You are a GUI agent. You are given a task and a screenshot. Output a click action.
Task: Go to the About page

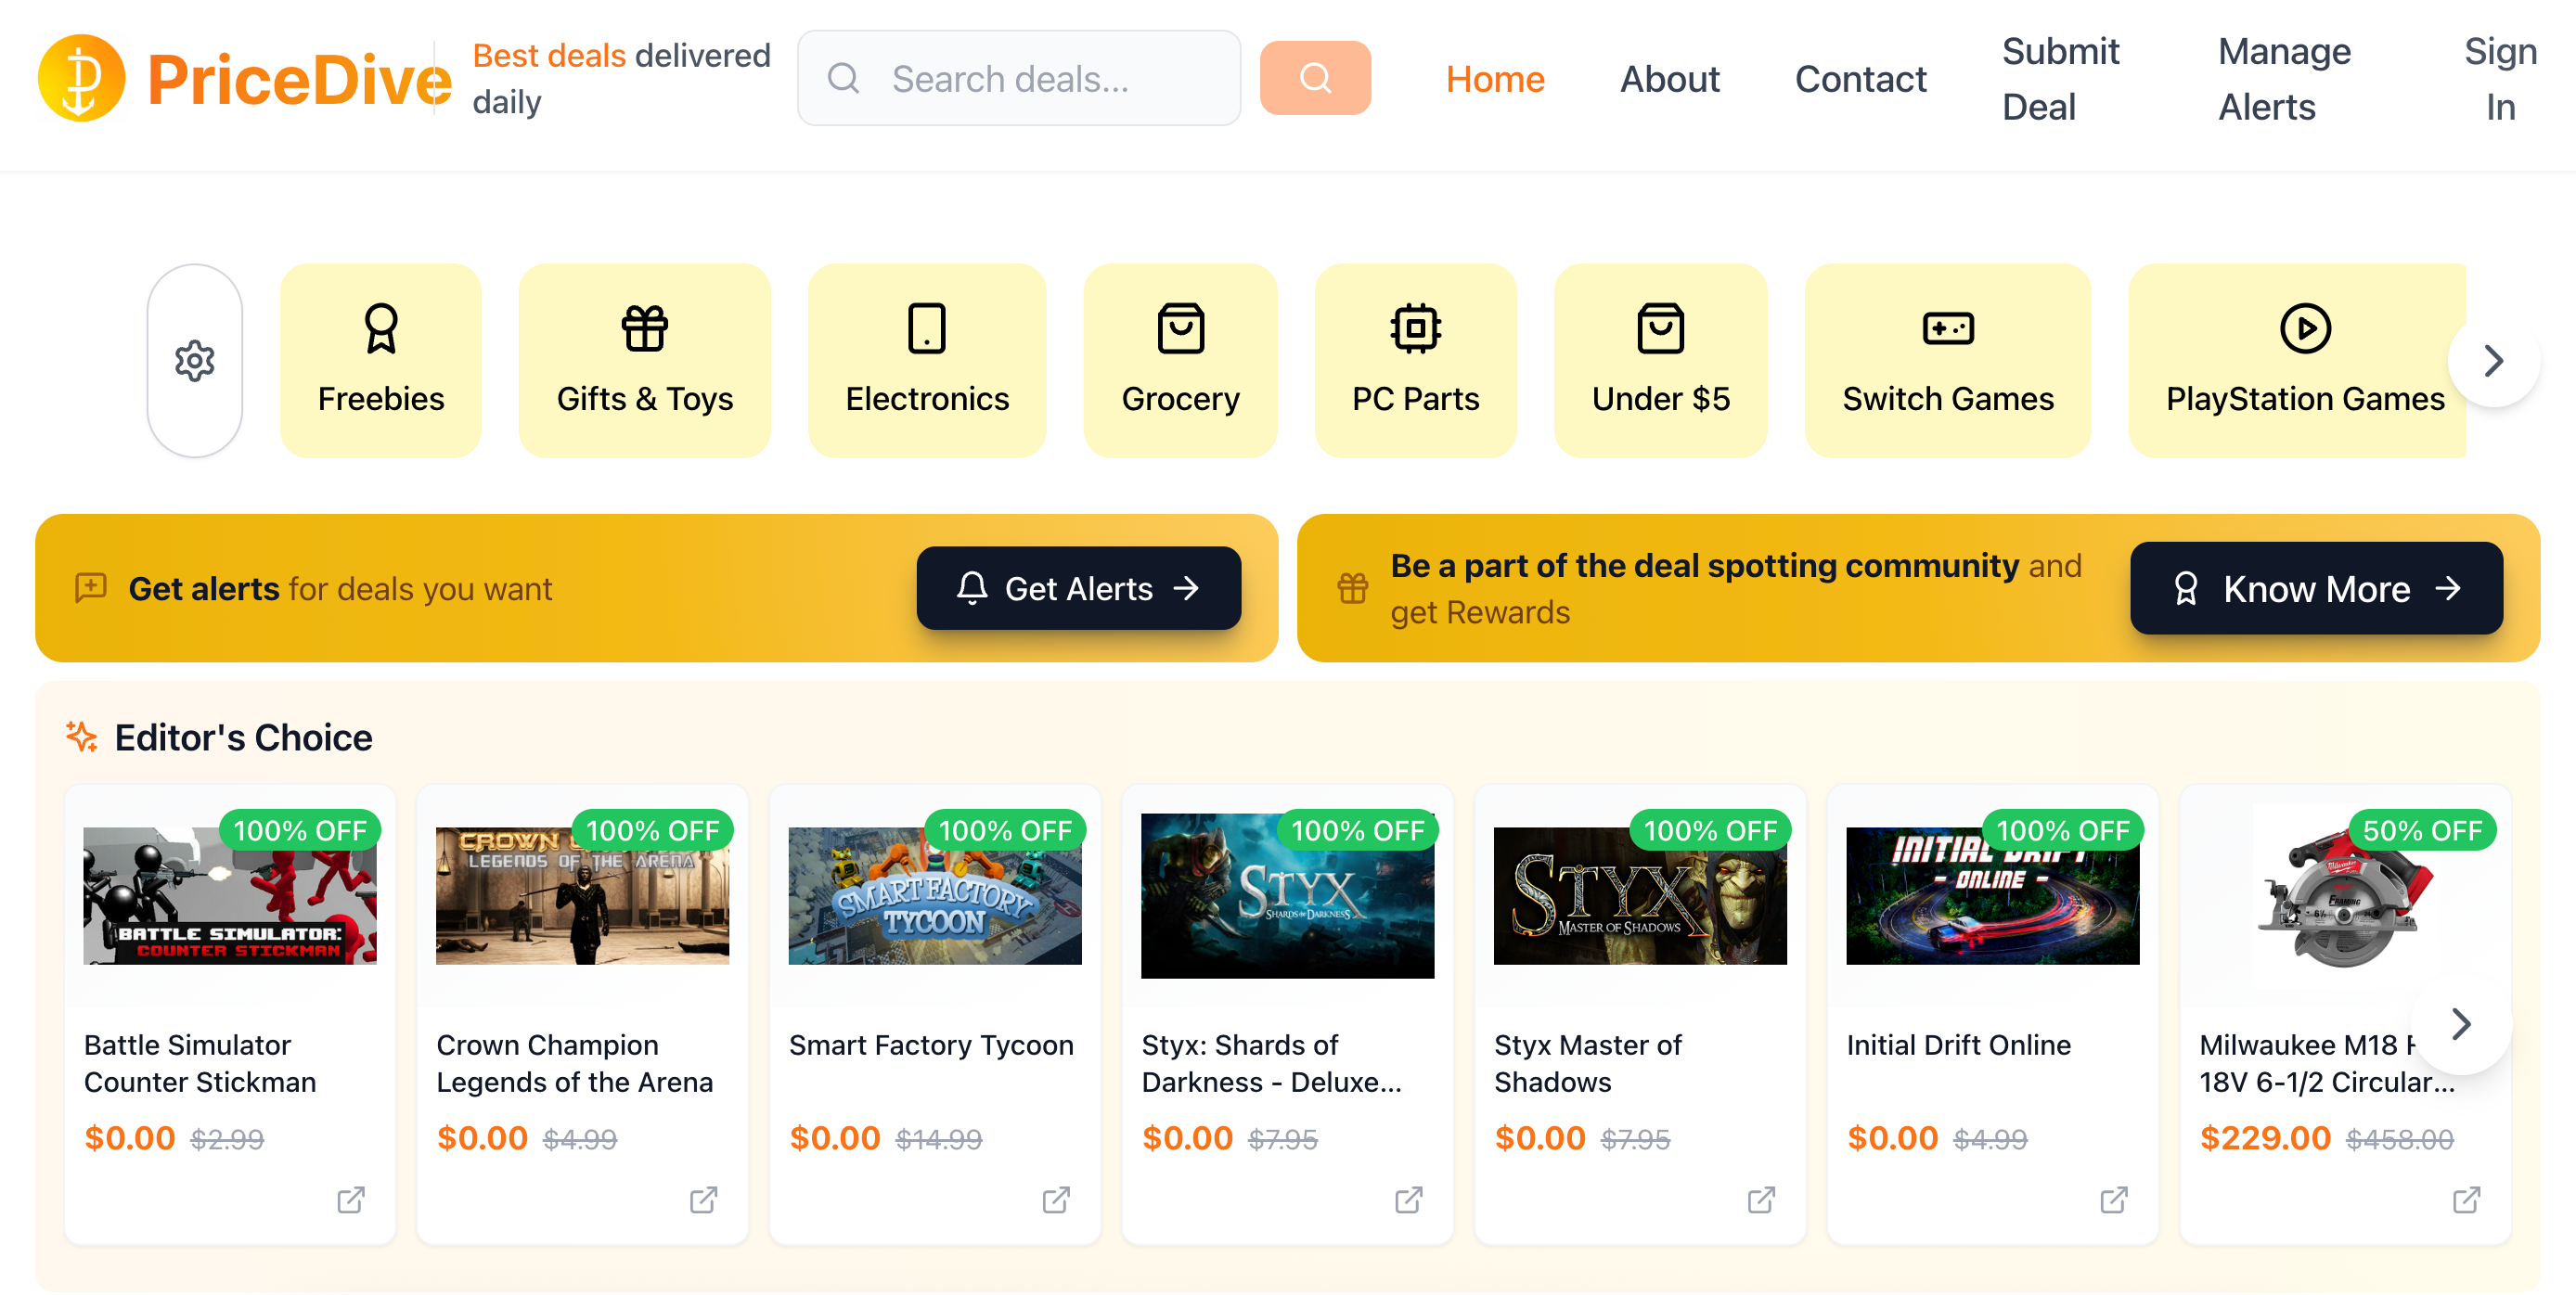click(x=1669, y=79)
